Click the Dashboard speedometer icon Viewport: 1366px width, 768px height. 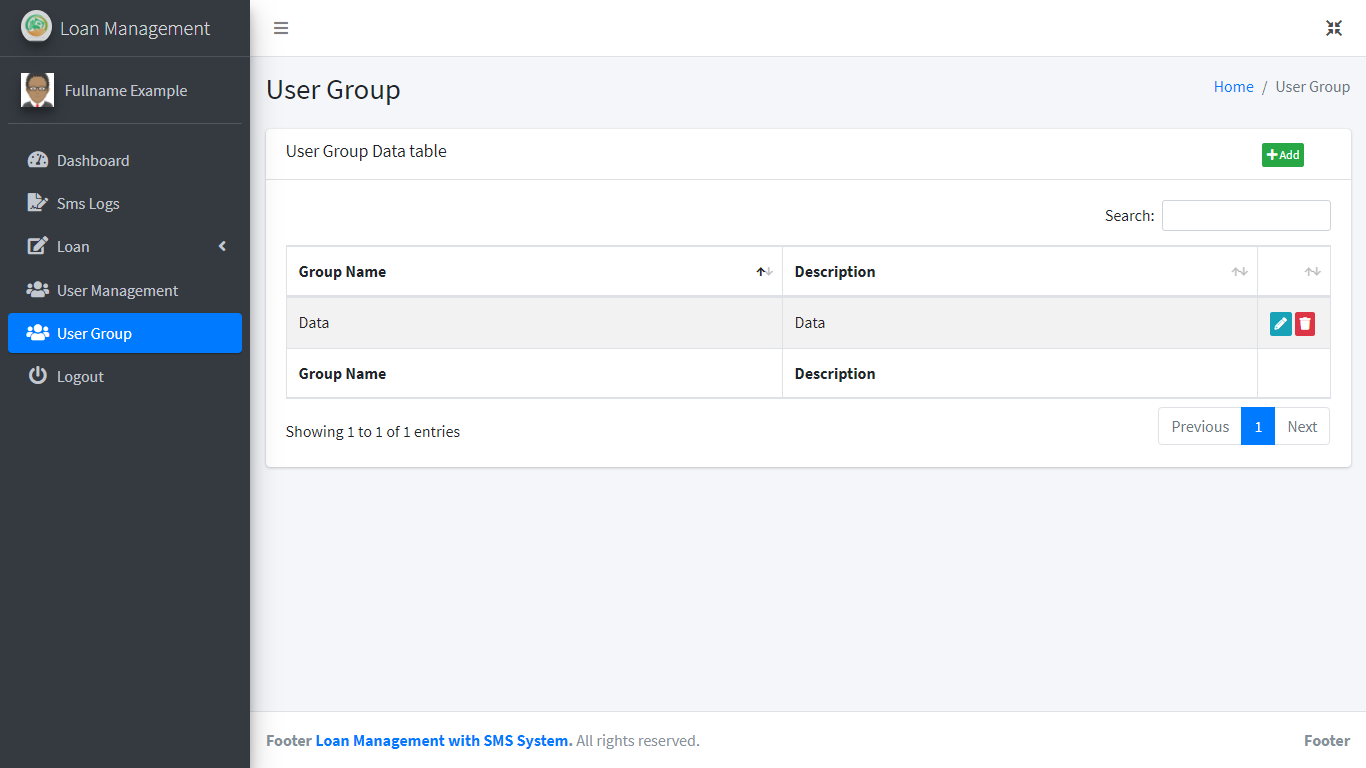[x=38, y=160]
